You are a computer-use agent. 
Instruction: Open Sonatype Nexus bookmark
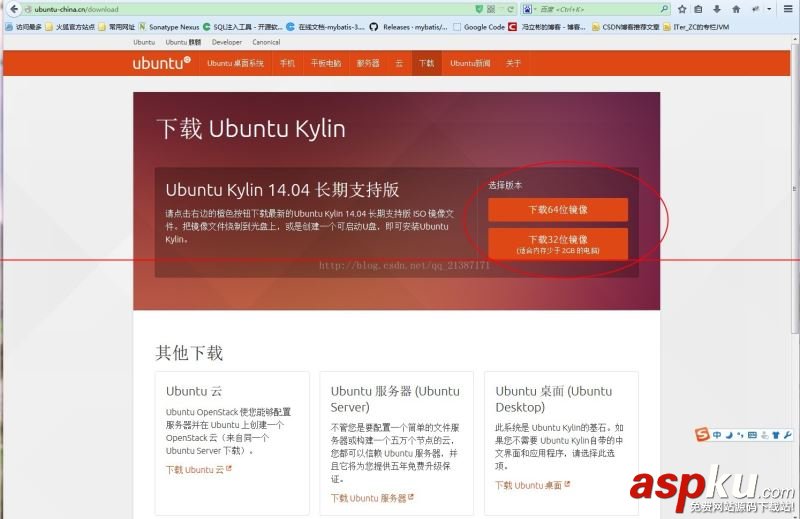pos(169,27)
